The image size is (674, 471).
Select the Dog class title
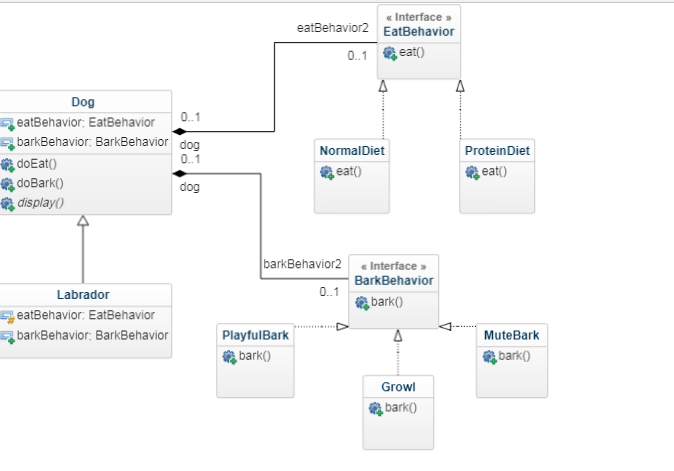point(83,102)
